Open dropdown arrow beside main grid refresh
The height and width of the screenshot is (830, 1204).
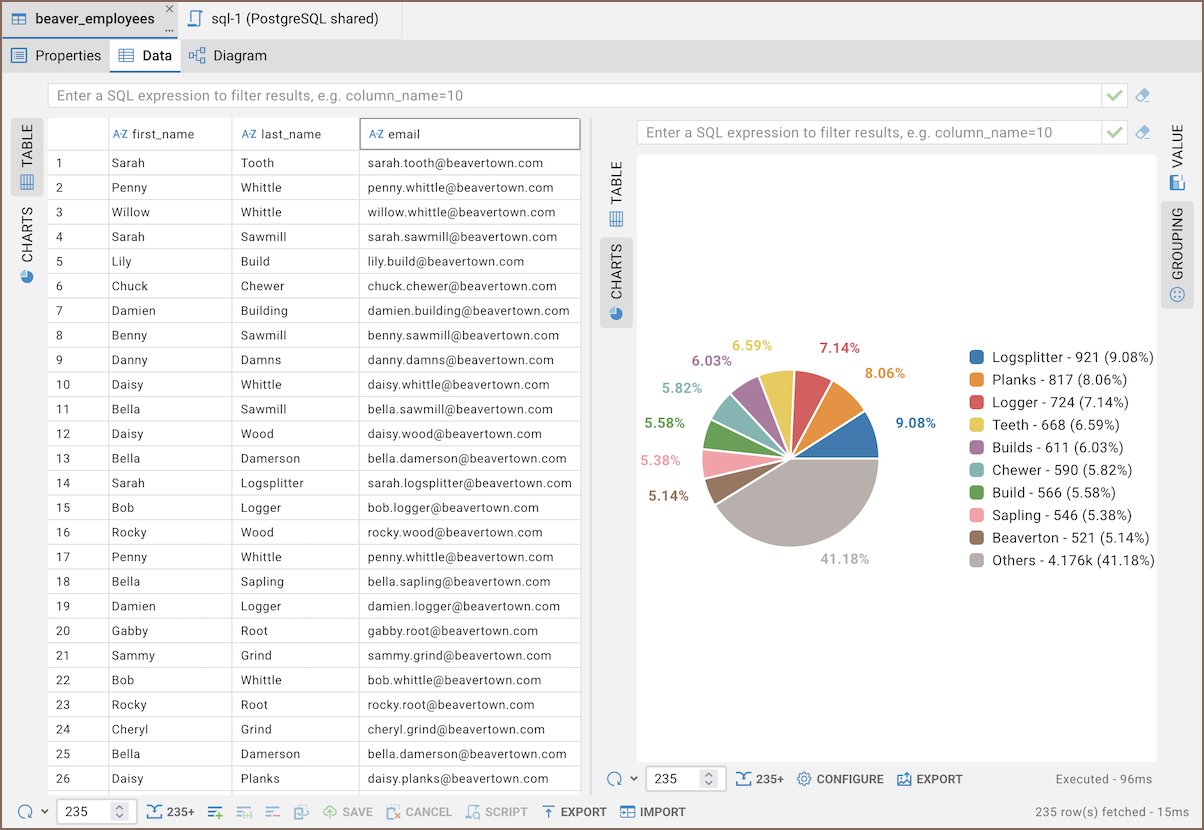45,812
